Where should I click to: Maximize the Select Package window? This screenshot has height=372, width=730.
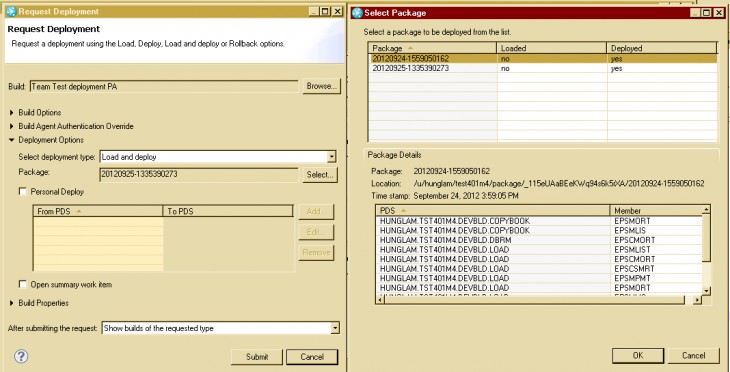tap(706, 13)
